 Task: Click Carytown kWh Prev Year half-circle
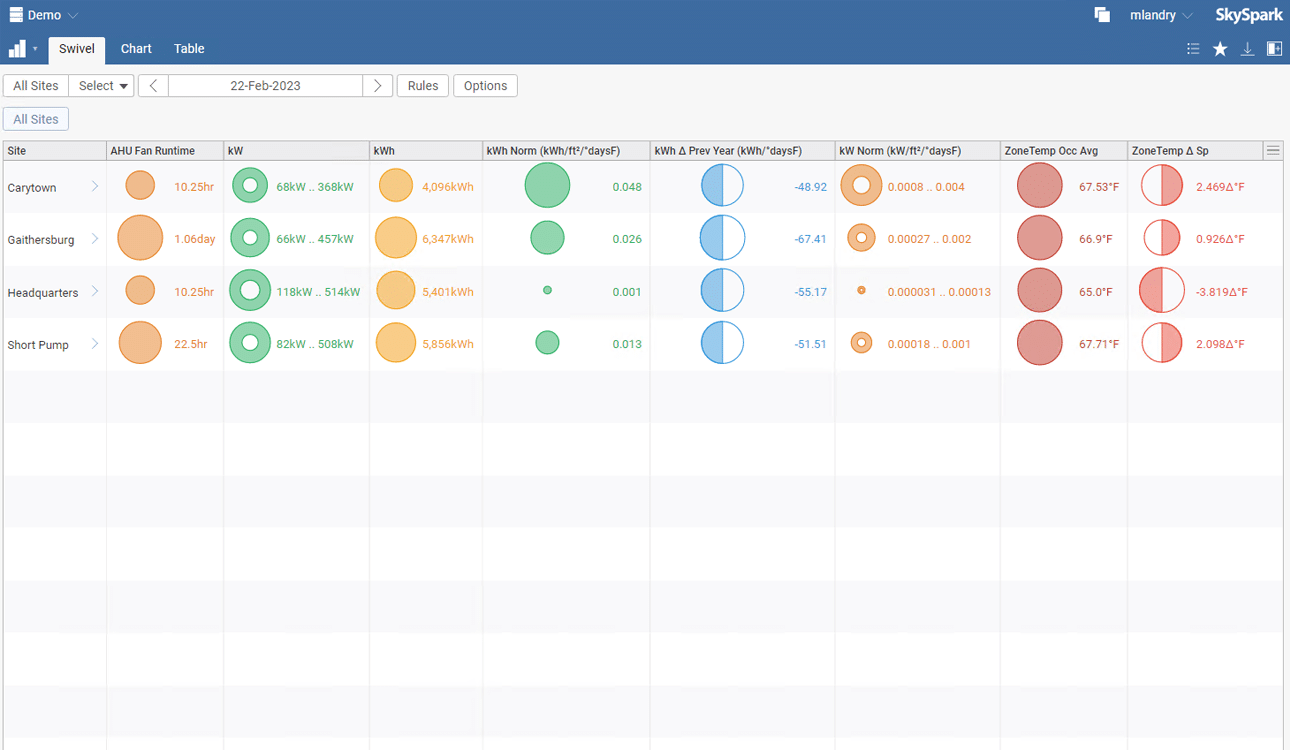[722, 186]
